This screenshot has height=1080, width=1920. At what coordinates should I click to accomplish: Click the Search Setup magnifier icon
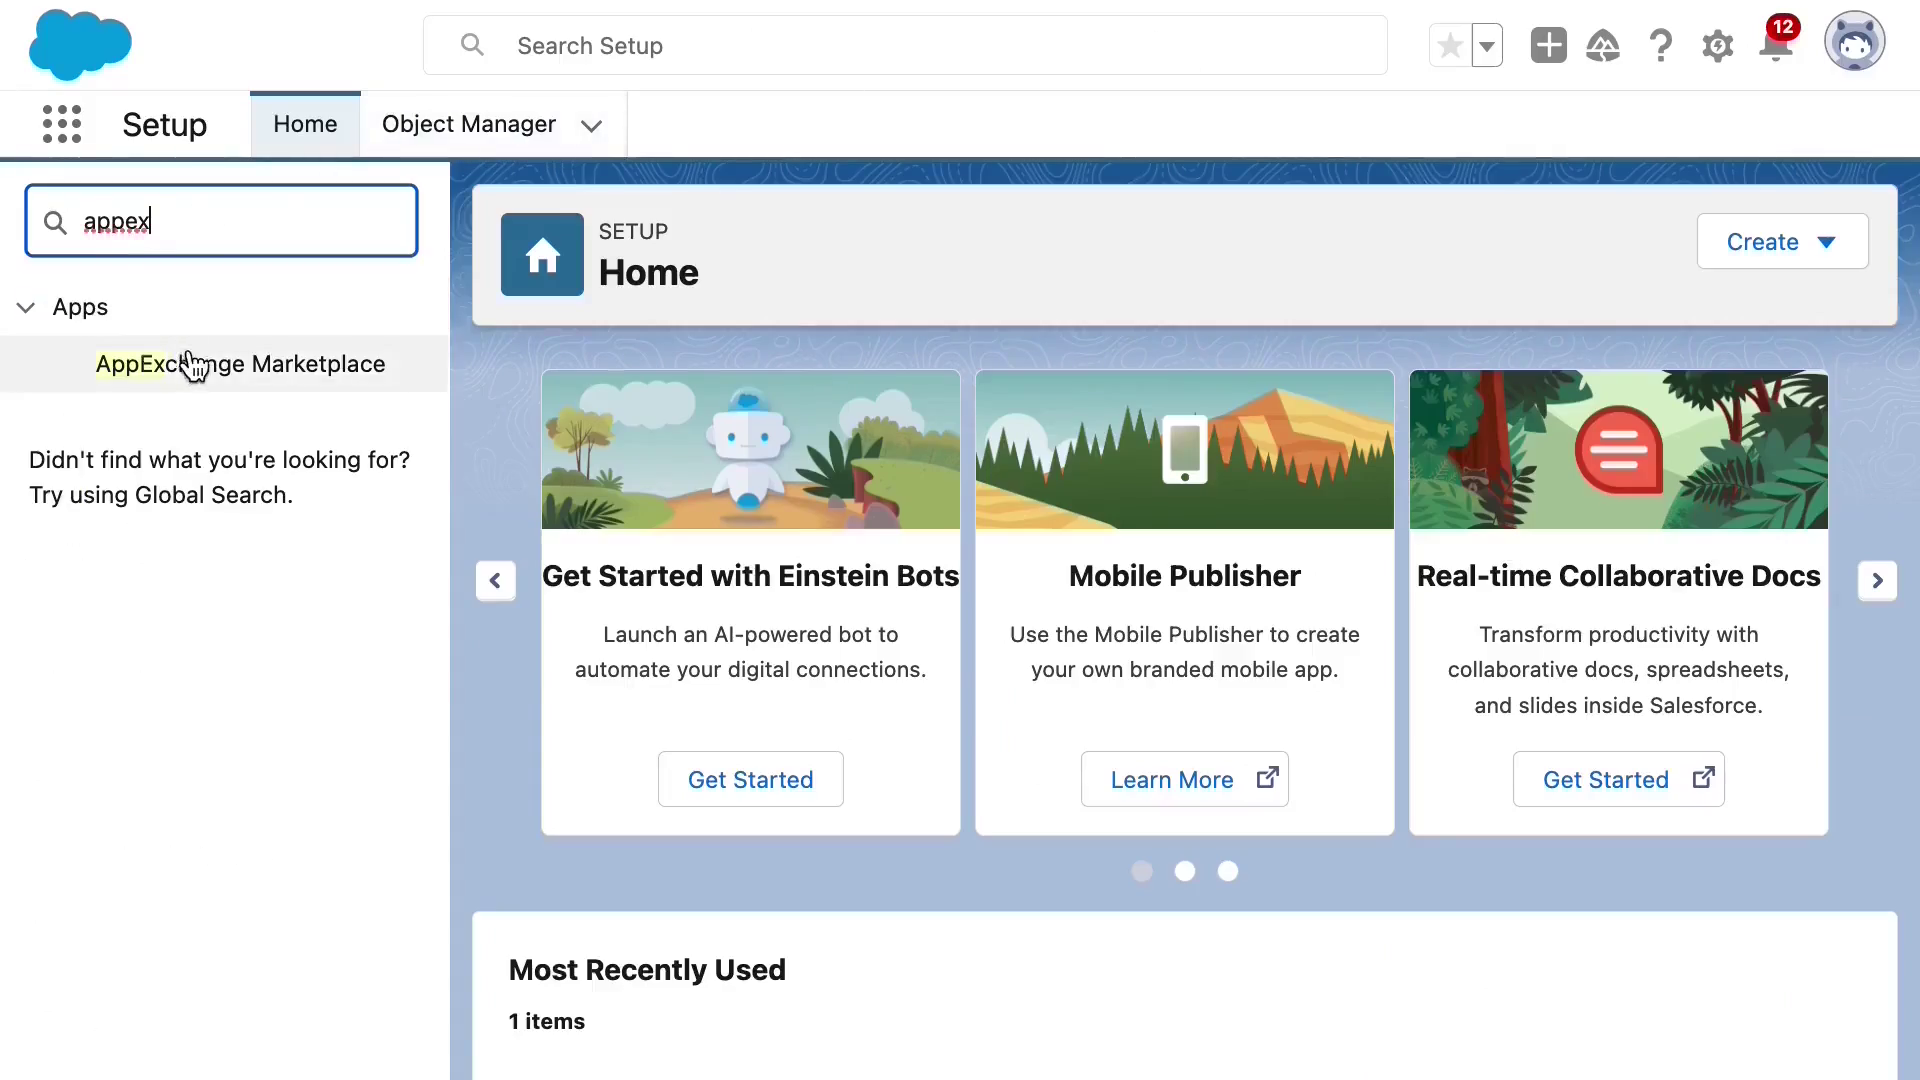(x=472, y=45)
